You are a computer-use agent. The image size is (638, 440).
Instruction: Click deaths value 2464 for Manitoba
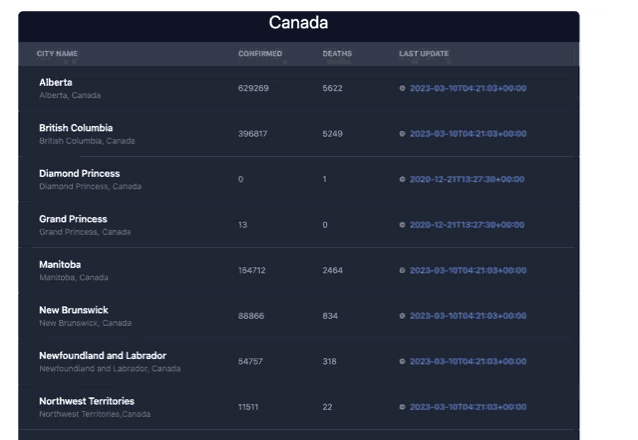332,271
